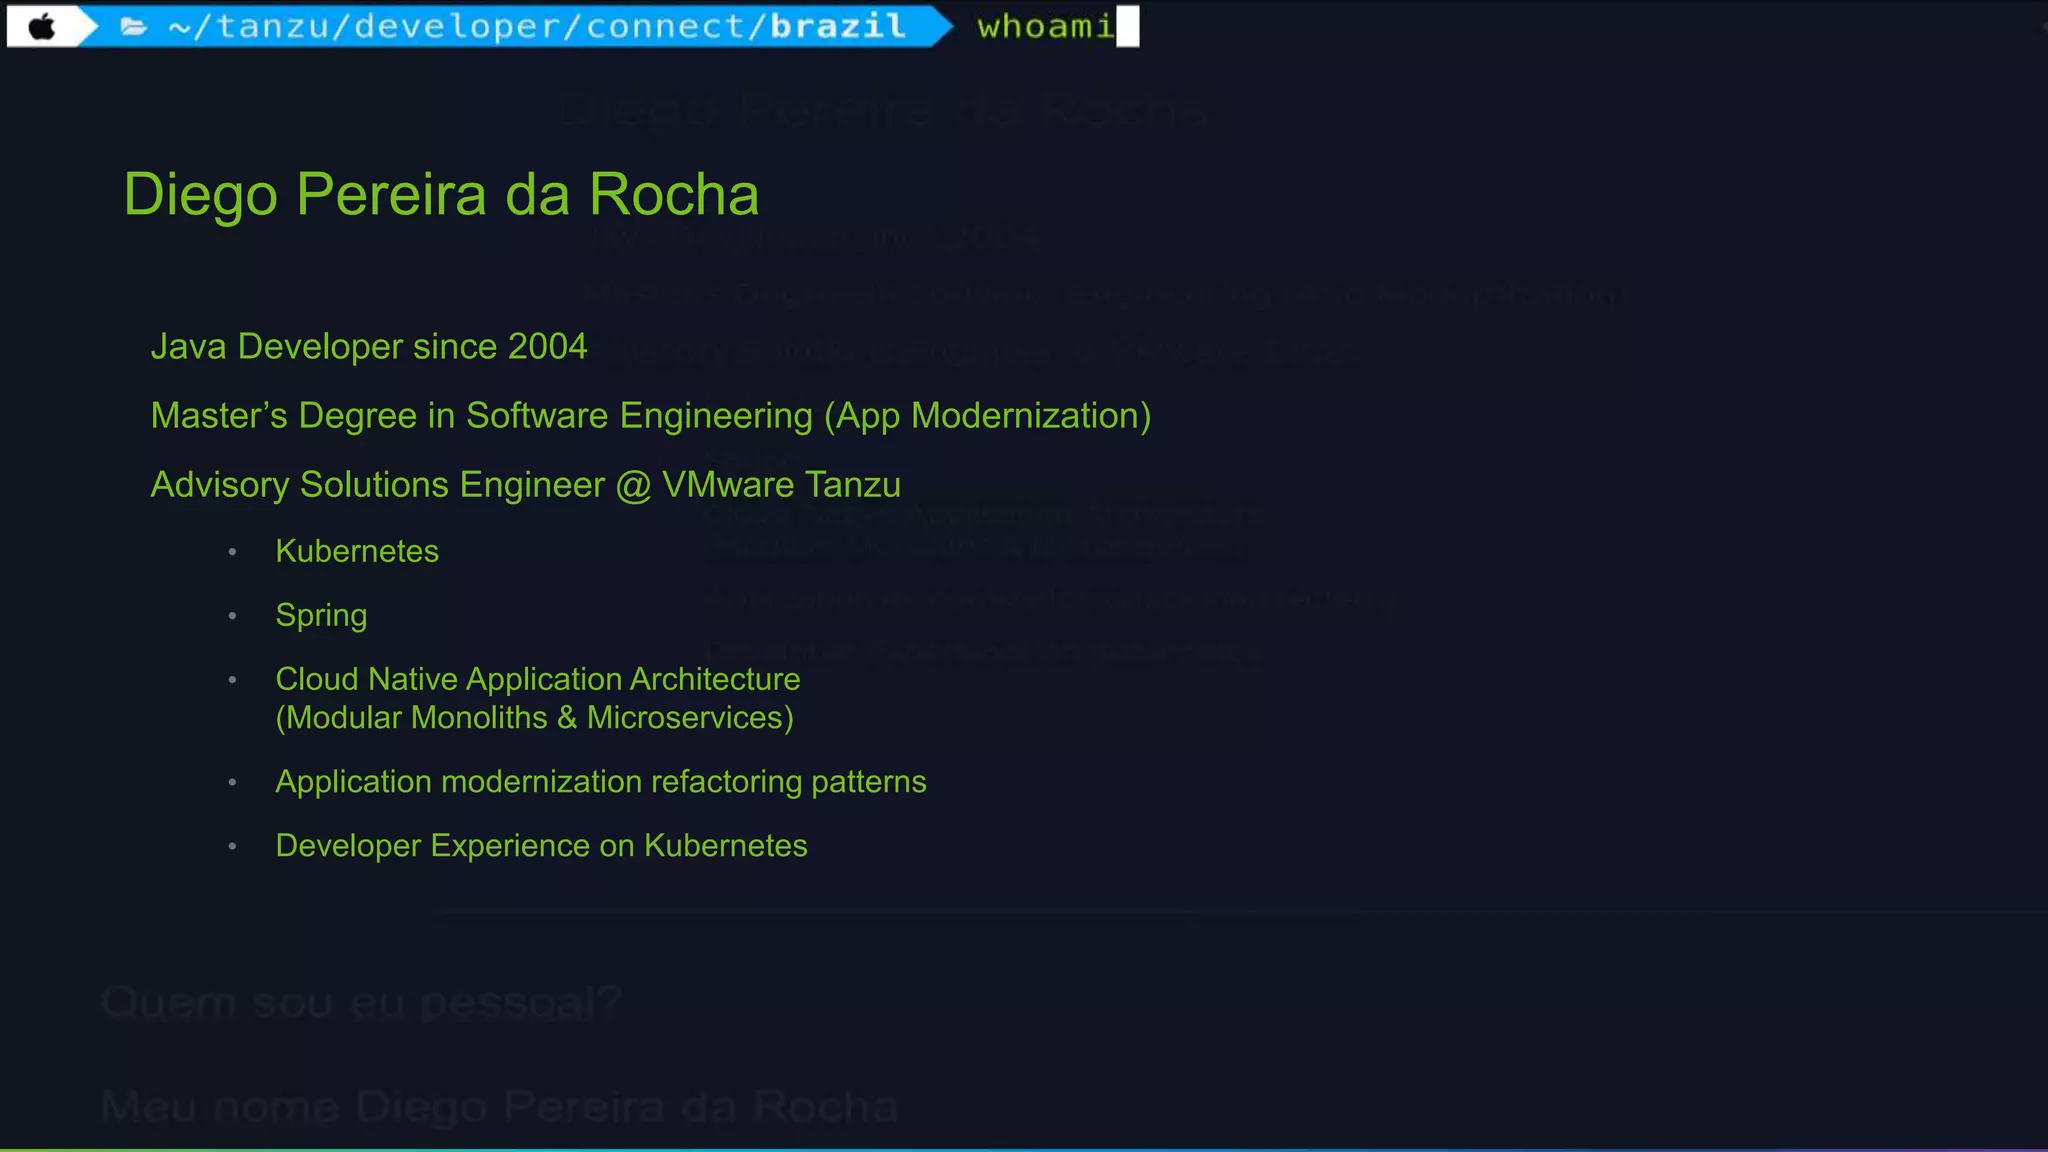The width and height of the screenshot is (2048, 1152).
Task: Click Modular Monoliths & Microservices line
Action: (534, 718)
